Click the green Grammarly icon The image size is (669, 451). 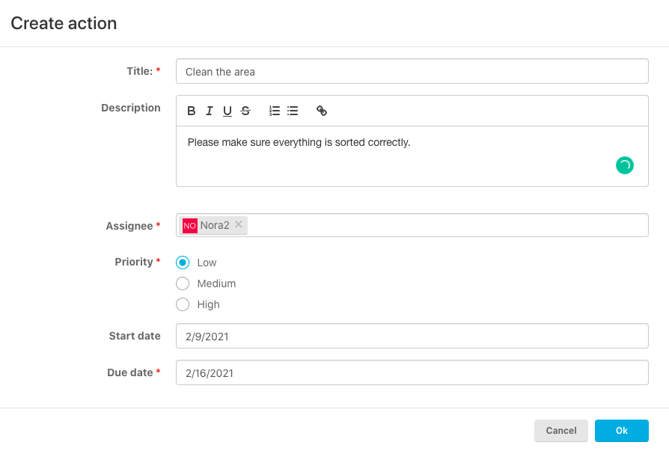(x=625, y=165)
